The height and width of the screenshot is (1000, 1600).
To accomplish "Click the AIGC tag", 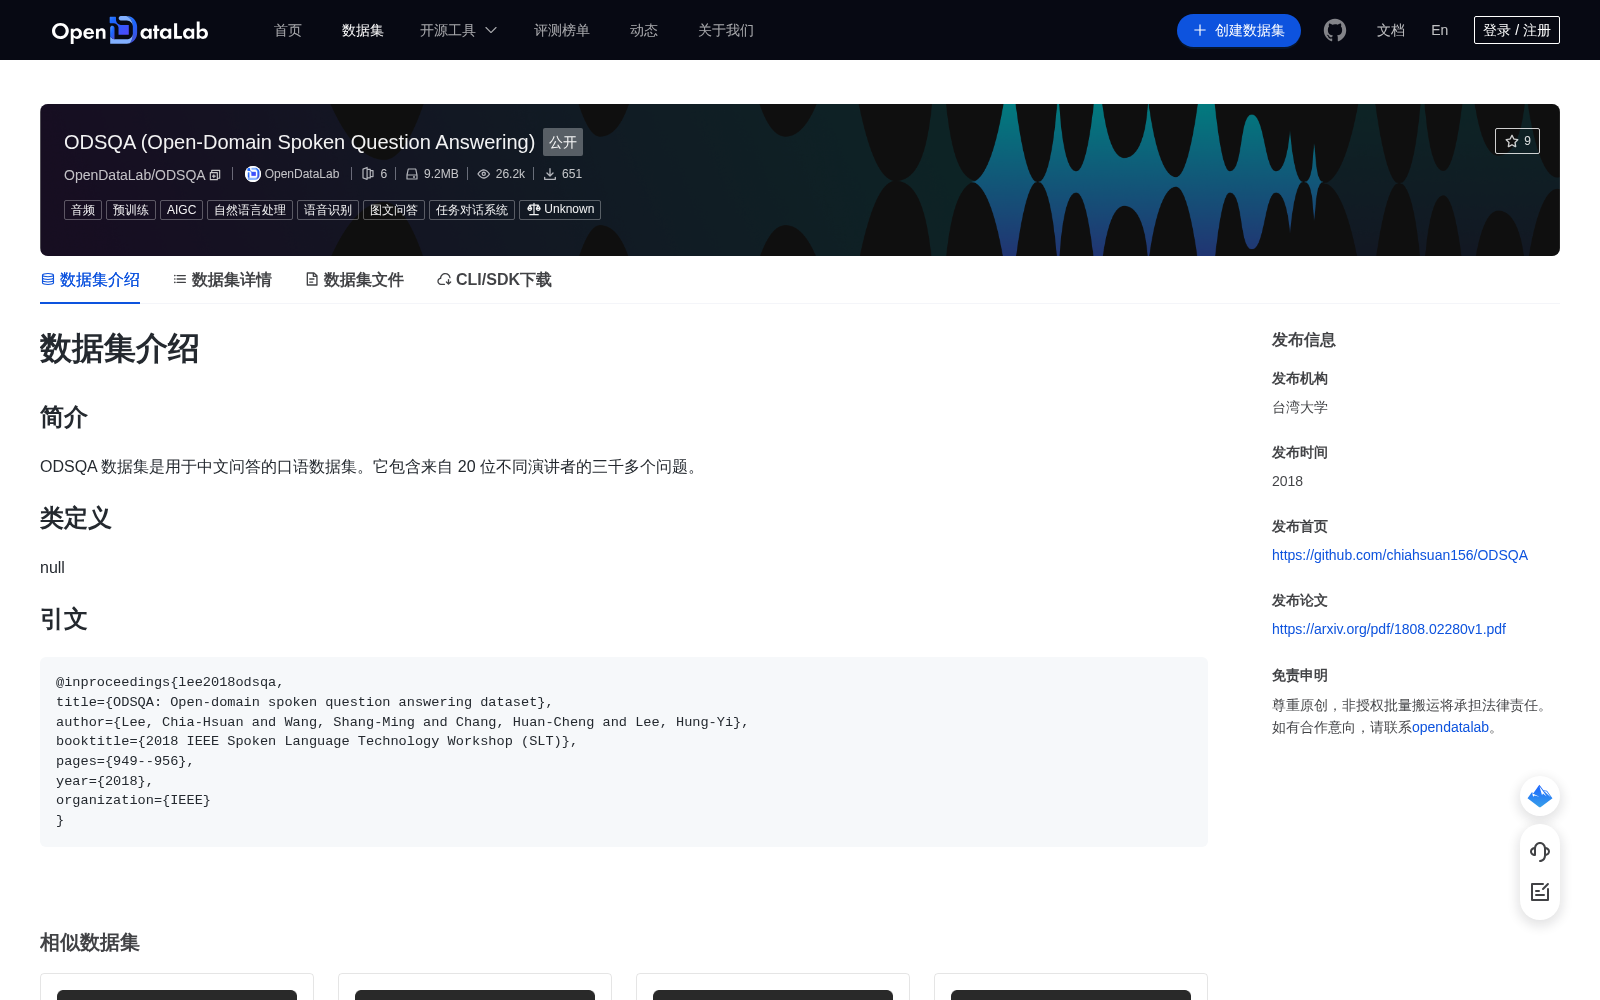I will coord(182,210).
